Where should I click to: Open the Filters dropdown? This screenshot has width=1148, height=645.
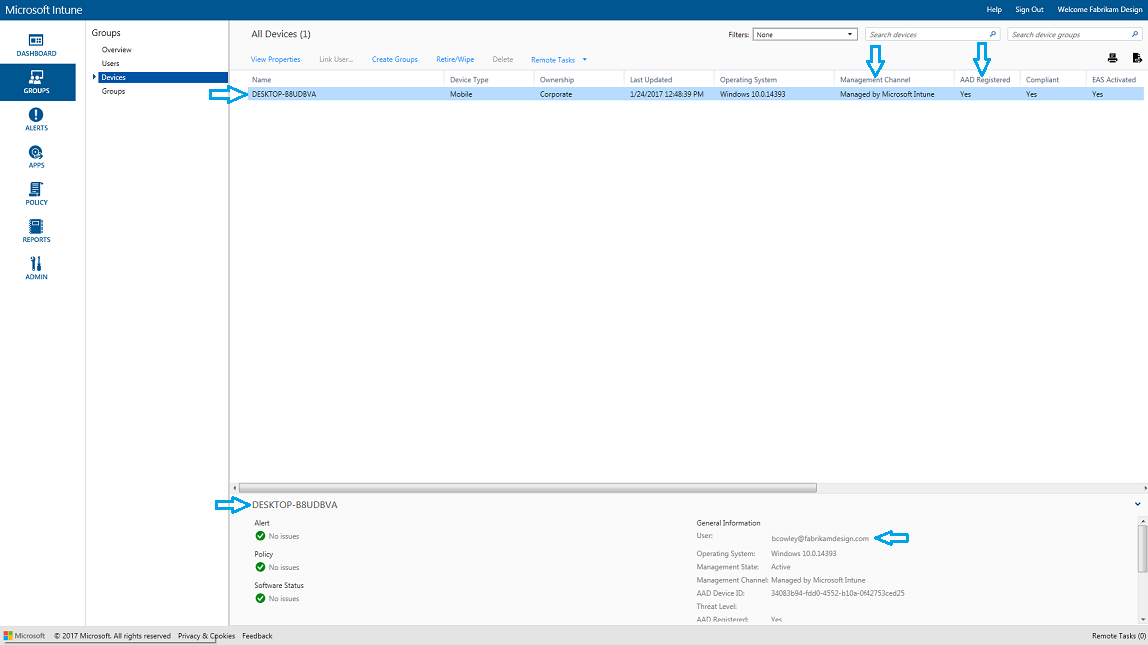805,34
